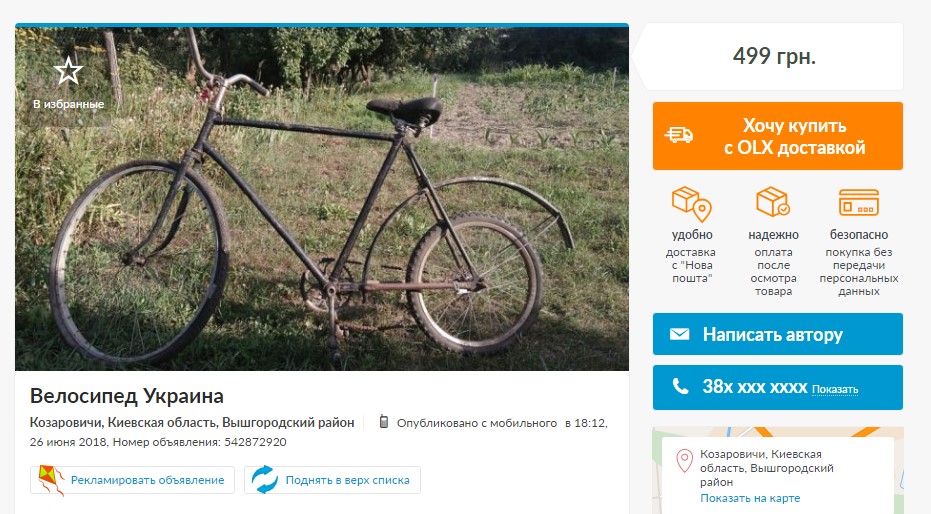Image resolution: width=931 pixels, height=514 pixels.
Task: Click the location text under the title
Action: pos(192,422)
